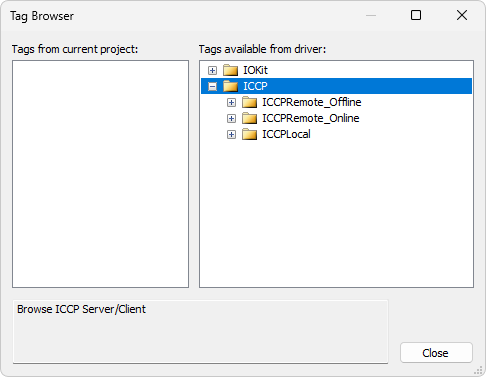Expand the ICCPRemote_Online node
Screen dimensions: 486x377
pyautogui.click(x=231, y=118)
